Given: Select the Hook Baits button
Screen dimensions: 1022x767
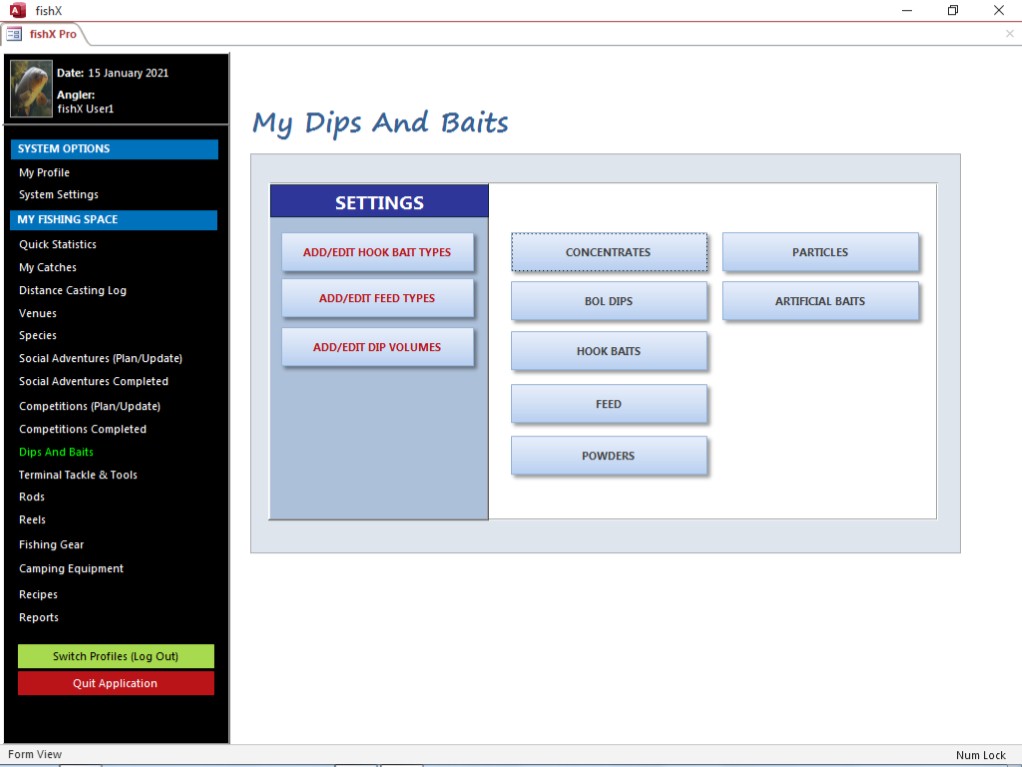Looking at the screenshot, I should pos(608,351).
